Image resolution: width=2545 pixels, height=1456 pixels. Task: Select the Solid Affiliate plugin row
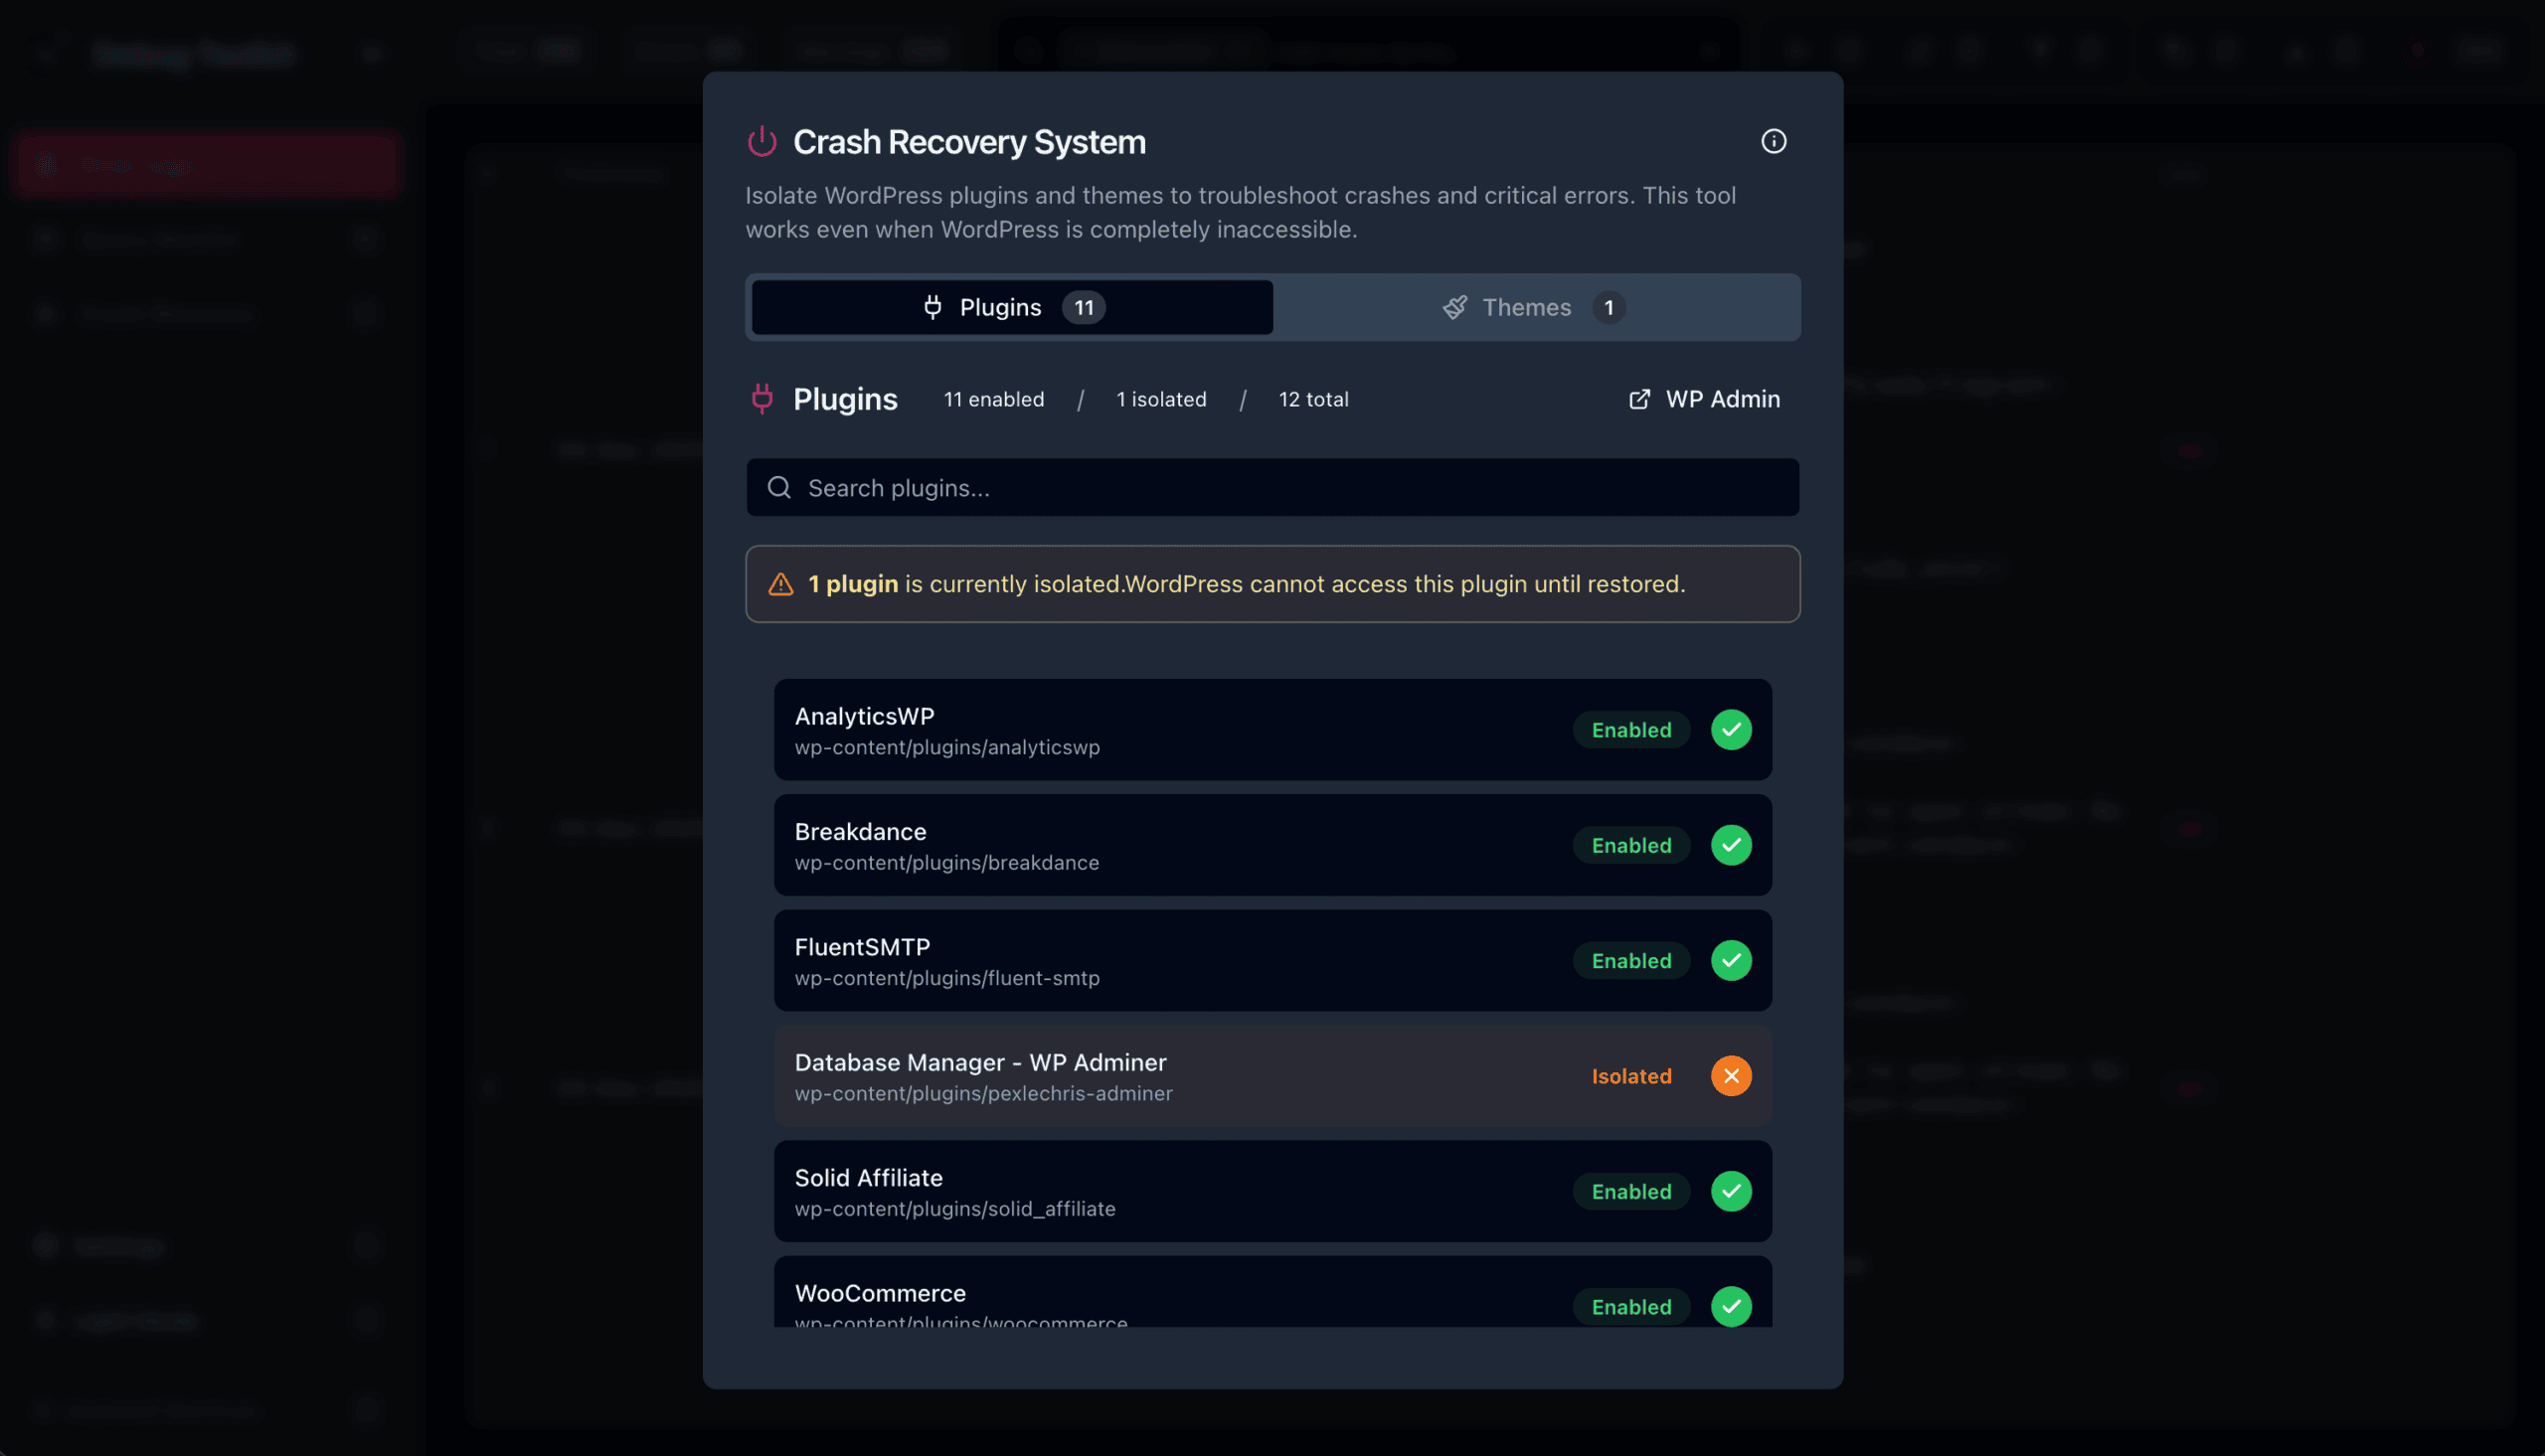(1150, 1191)
